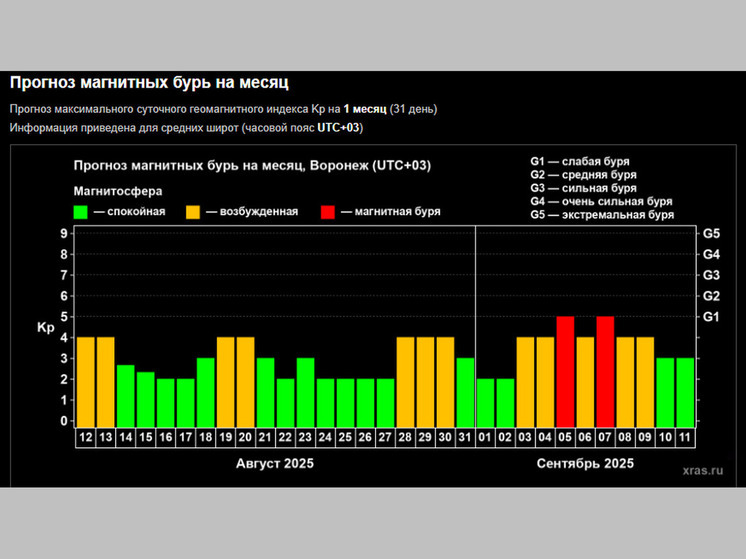Click the red bar for September 07
The width and height of the screenshot is (746, 559).
605,369
